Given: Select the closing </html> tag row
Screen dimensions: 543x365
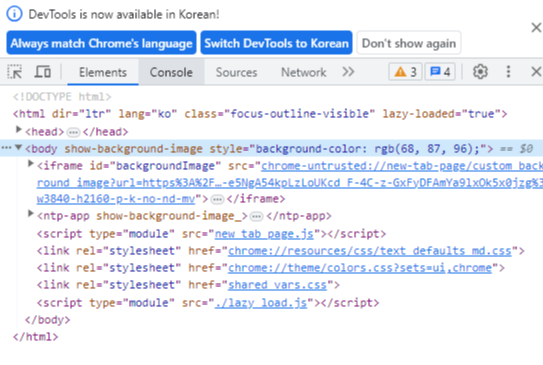Looking at the screenshot, I should [35, 337].
